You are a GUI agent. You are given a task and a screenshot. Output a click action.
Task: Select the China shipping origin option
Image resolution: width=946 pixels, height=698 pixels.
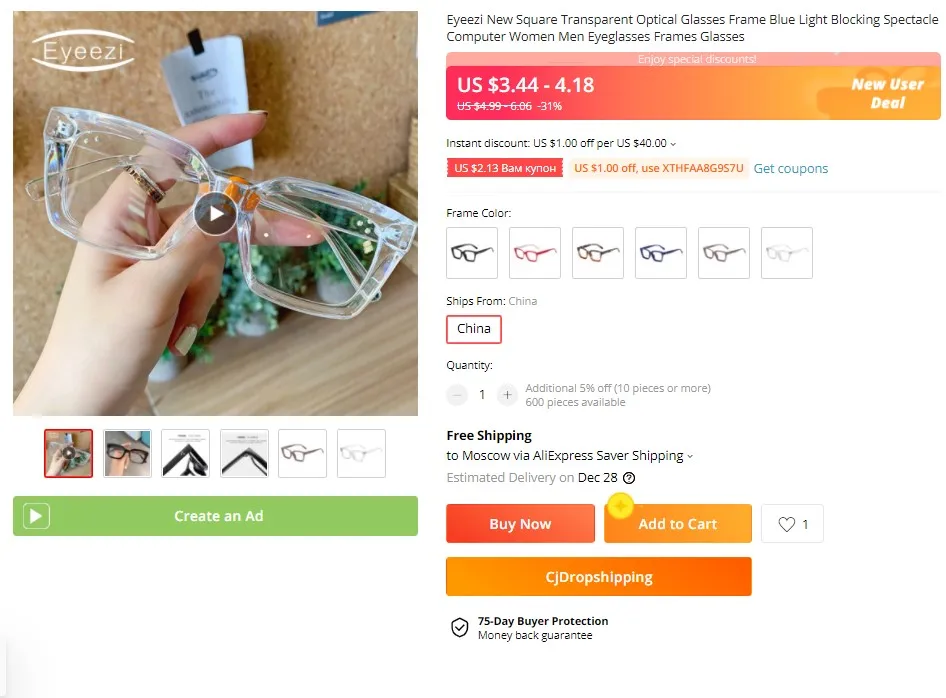point(474,329)
